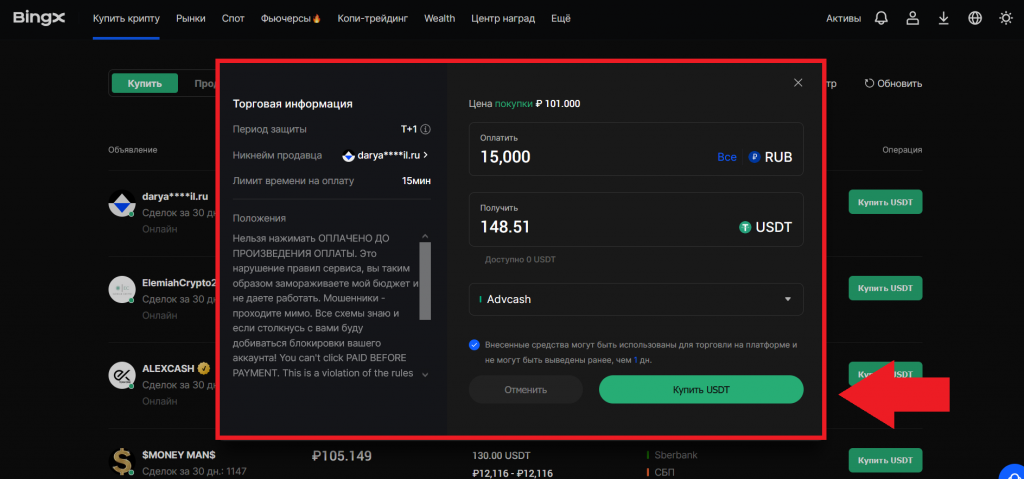This screenshot has height=479, width=1024.
Task: Open the Wealth menu
Action: (x=440, y=18)
